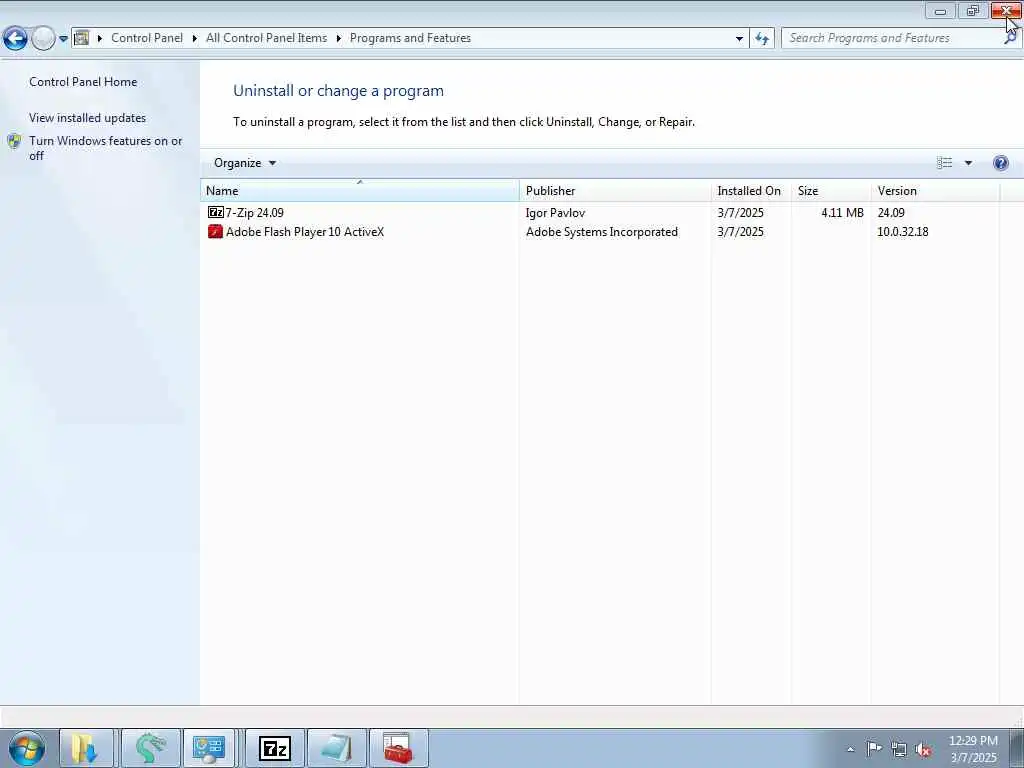Expand arrow after Control Panel breadcrumb

195,38
